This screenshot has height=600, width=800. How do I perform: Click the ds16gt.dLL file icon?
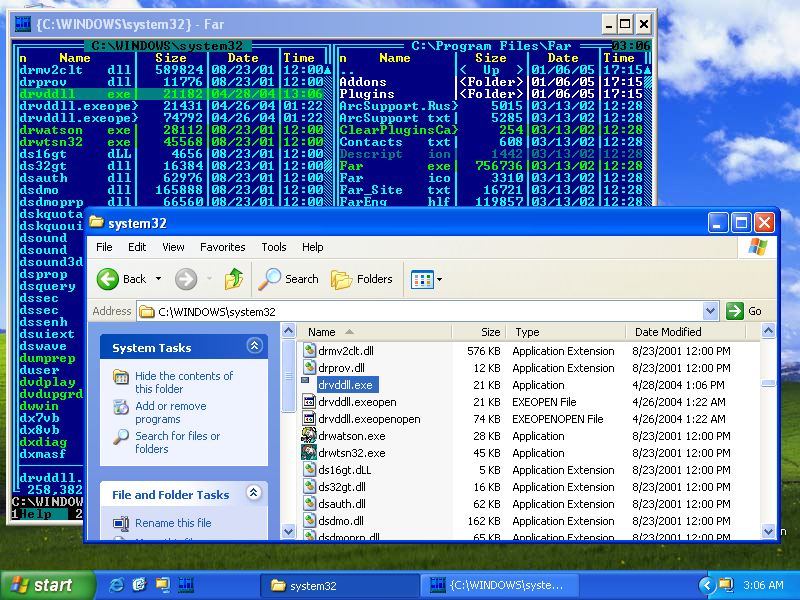[x=309, y=469]
